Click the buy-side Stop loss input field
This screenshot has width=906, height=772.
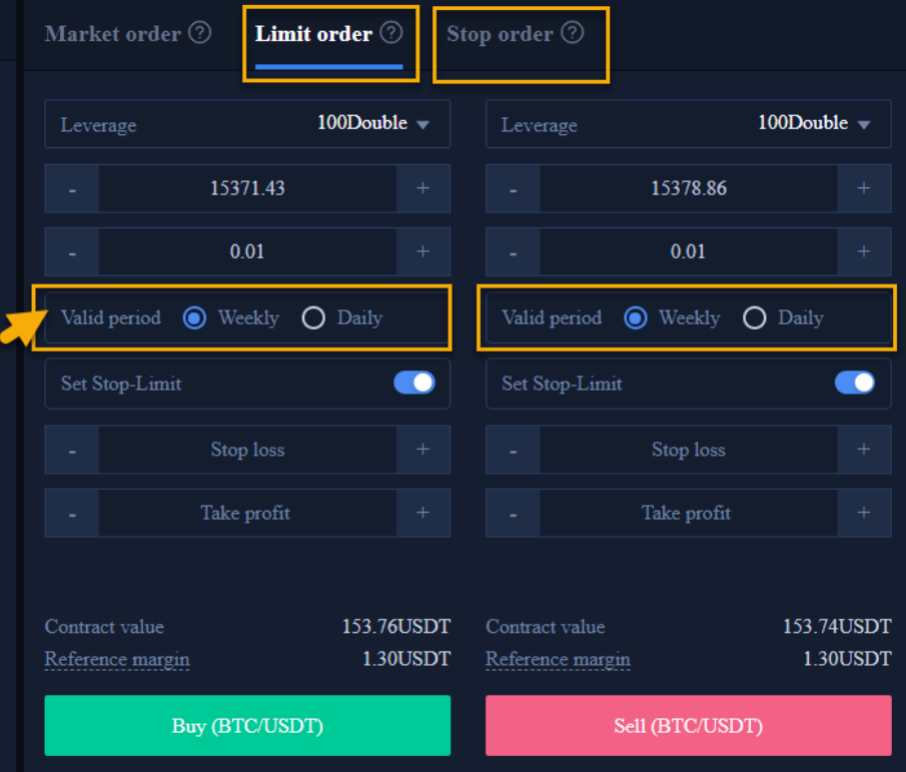pos(247,450)
